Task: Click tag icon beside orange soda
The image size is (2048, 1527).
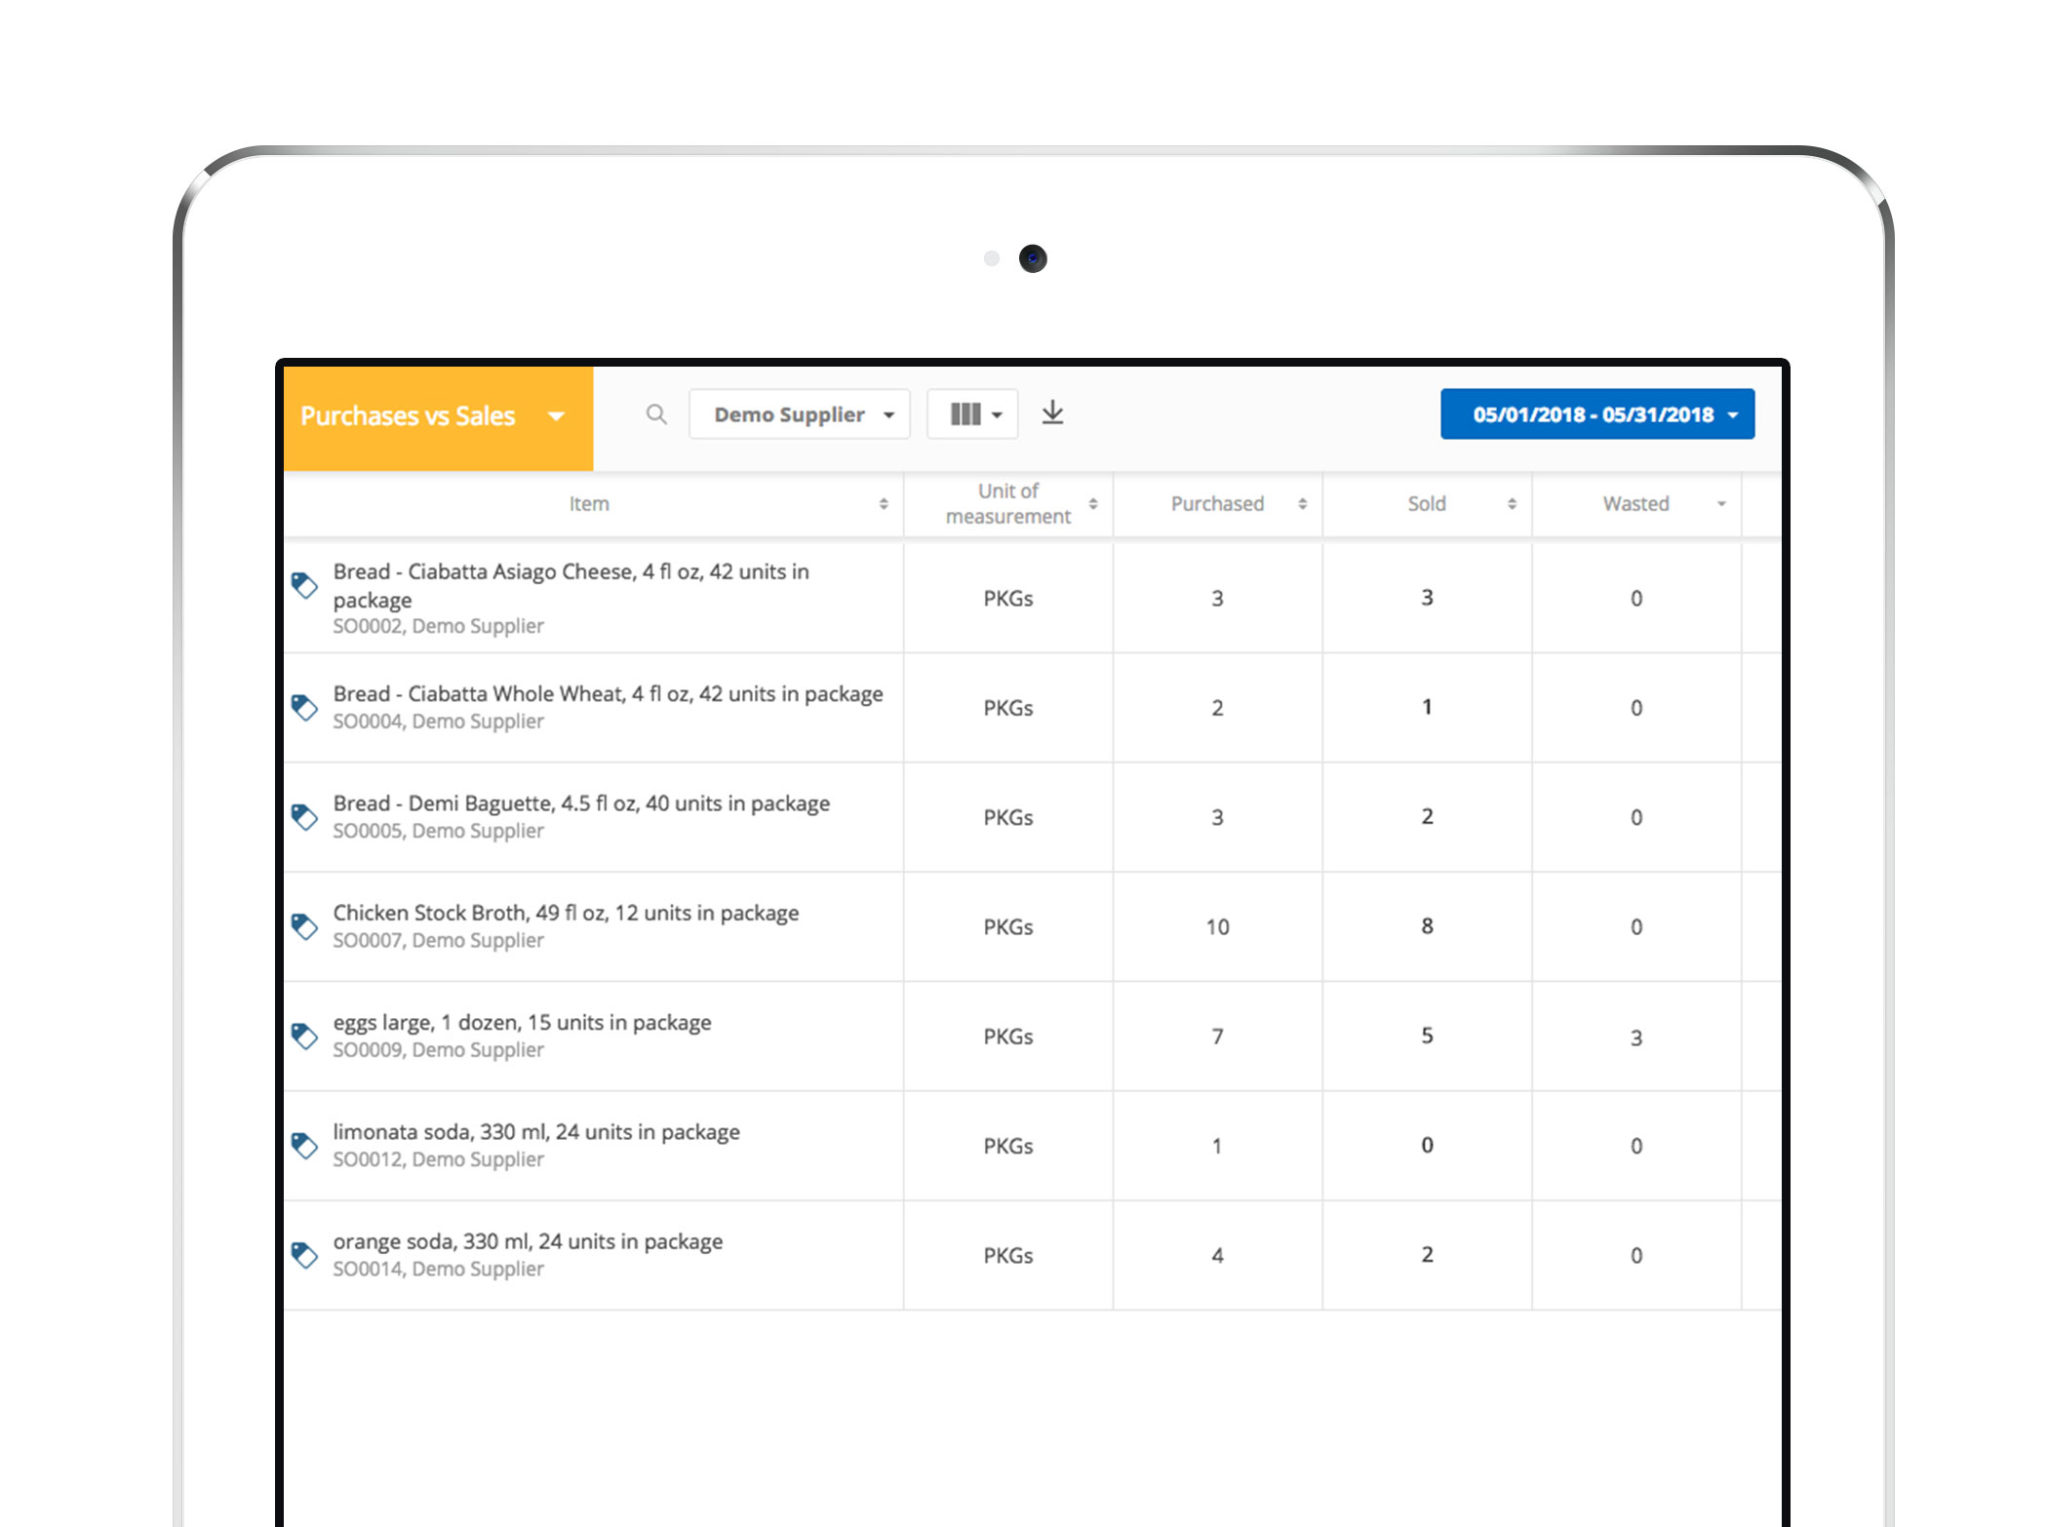Action: pos(304,1254)
